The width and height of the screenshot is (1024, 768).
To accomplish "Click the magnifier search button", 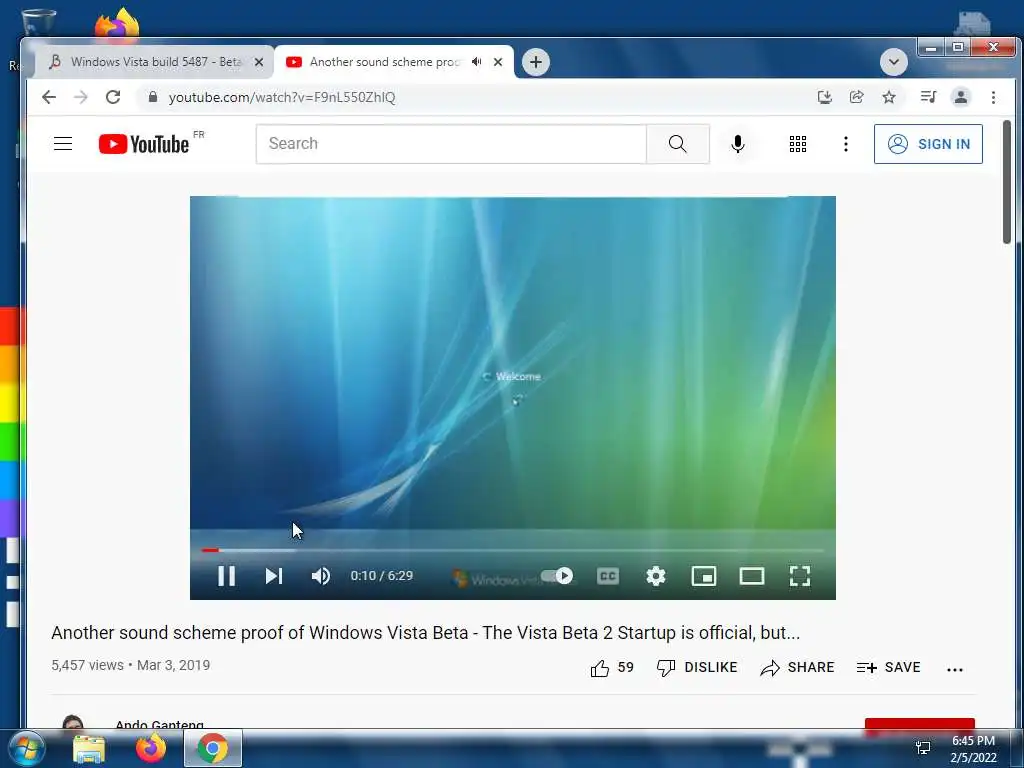I will pos(678,144).
